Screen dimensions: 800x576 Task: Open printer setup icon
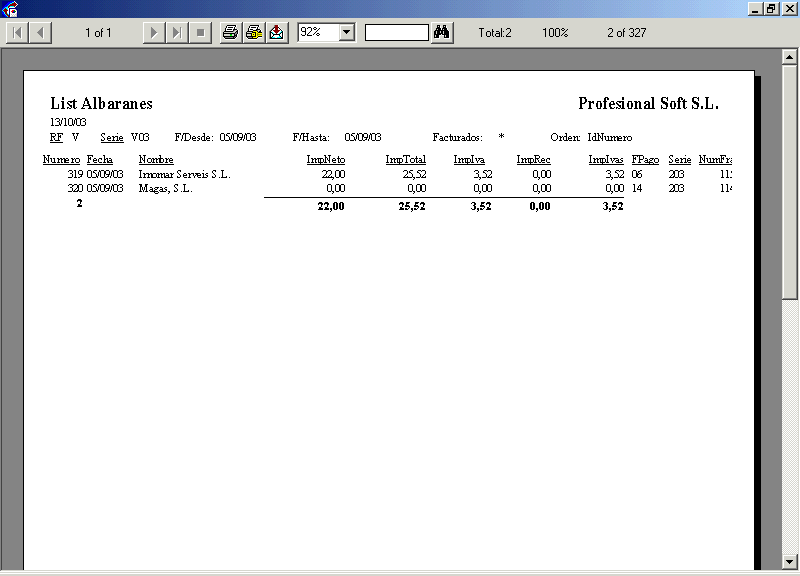[x=254, y=33]
